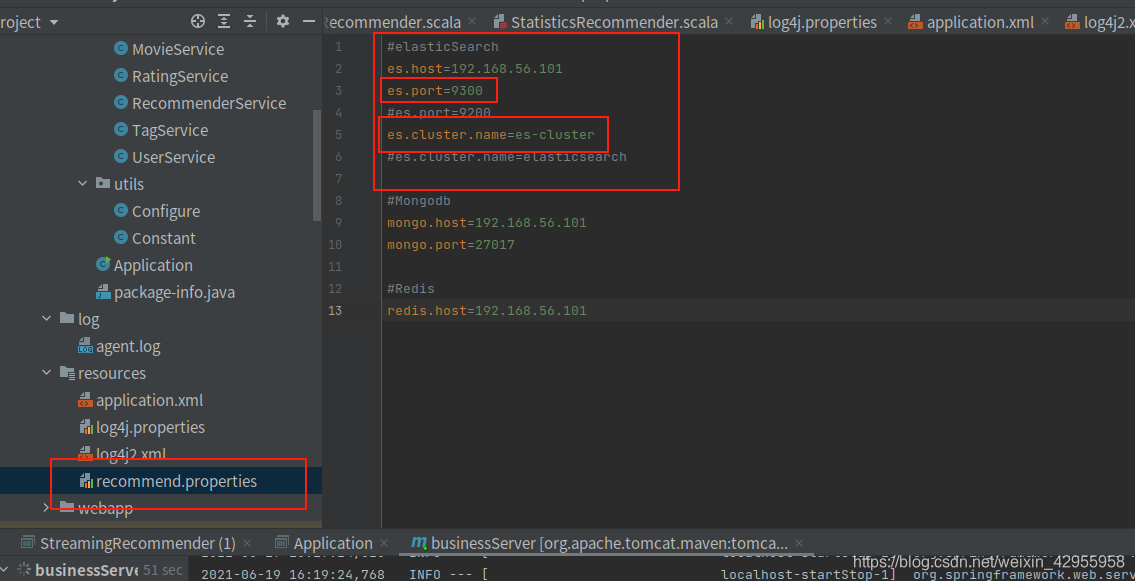The width and height of the screenshot is (1135, 581).
Task: Collapse the resources folder
Action: (x=46, y=373)
